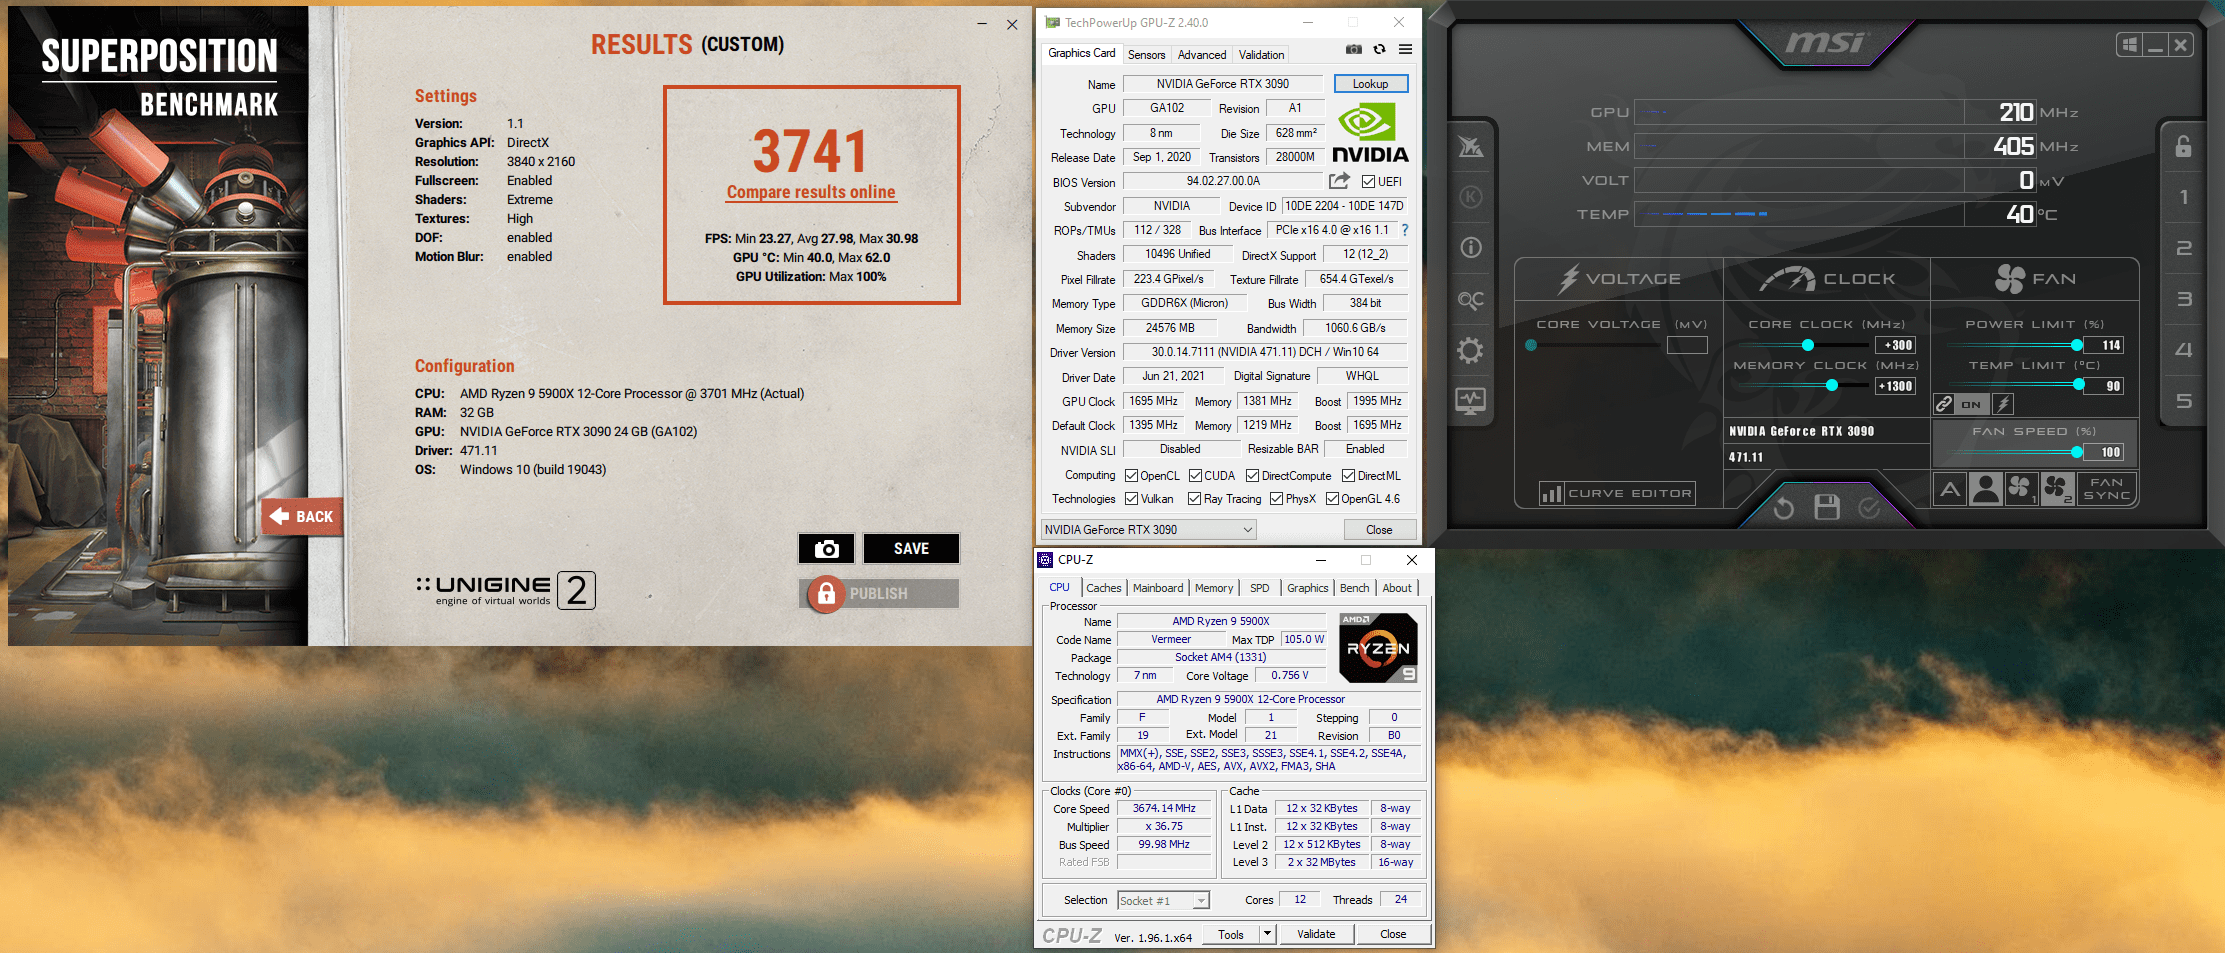Reset Afterburner settings with the reset arrow
This screenshot has height=953, width=2225.
(1783, 509)
